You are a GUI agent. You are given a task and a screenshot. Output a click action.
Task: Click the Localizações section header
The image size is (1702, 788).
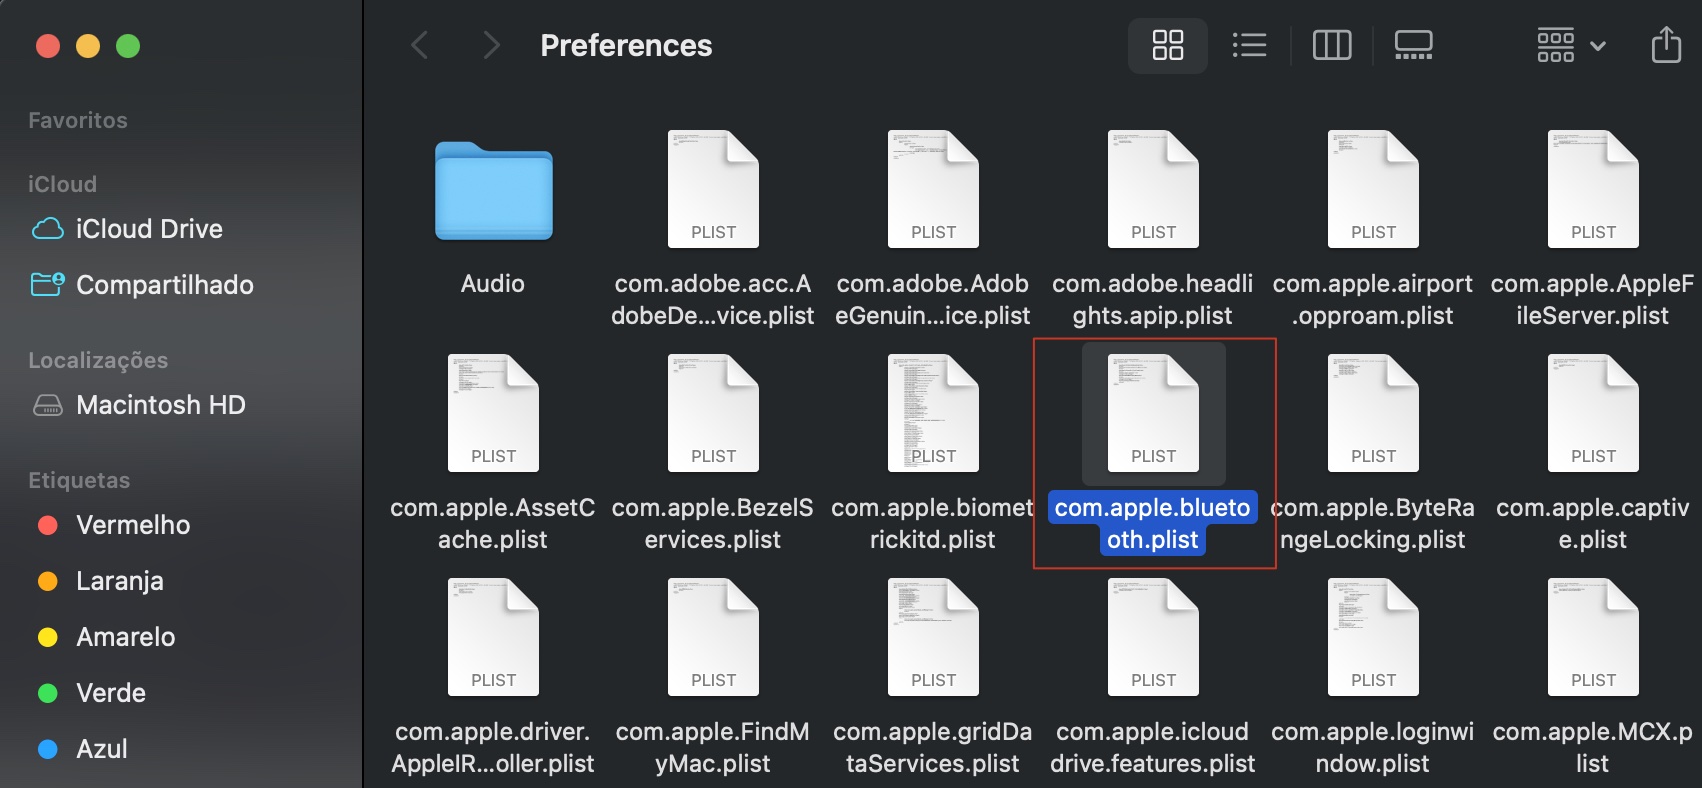coord(98,361)
